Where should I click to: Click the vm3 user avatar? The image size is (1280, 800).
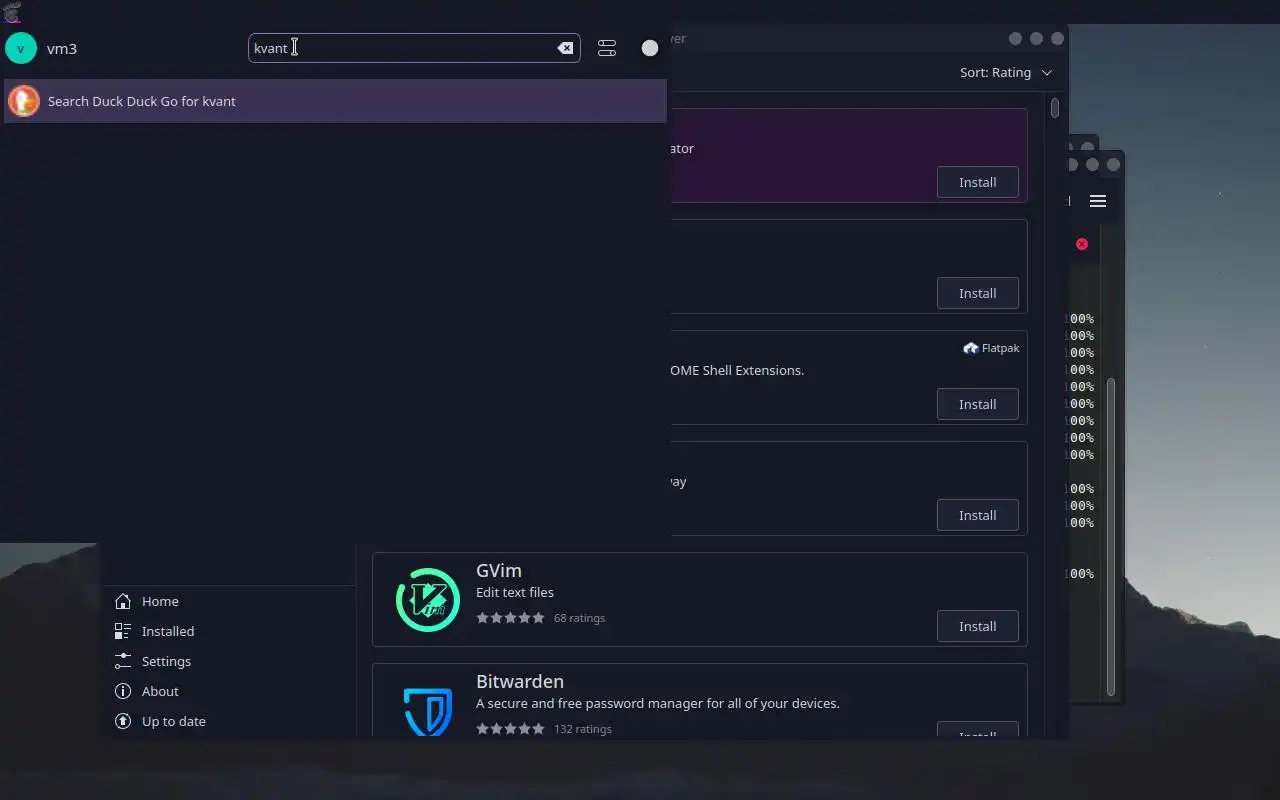[21, 48]
